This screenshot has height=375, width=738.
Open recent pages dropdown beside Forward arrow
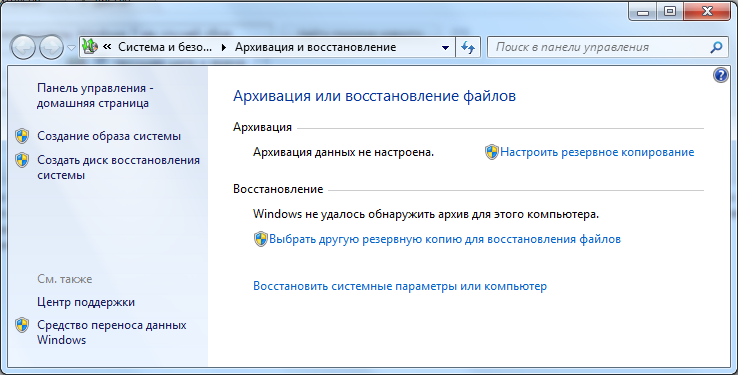click(71, 48)
